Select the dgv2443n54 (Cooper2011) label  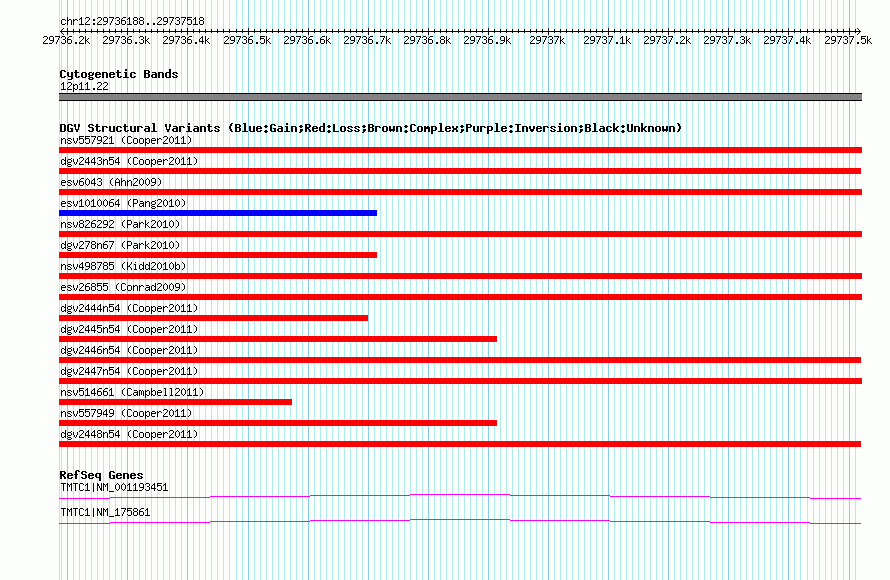point(129,161)
